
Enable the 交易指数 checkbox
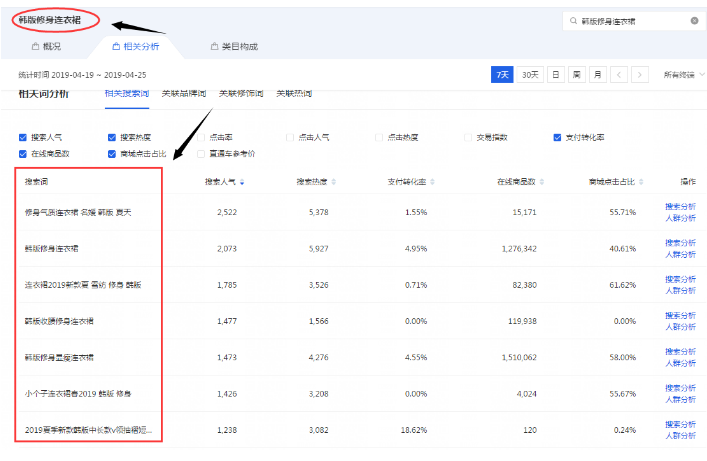pos(468,138)
